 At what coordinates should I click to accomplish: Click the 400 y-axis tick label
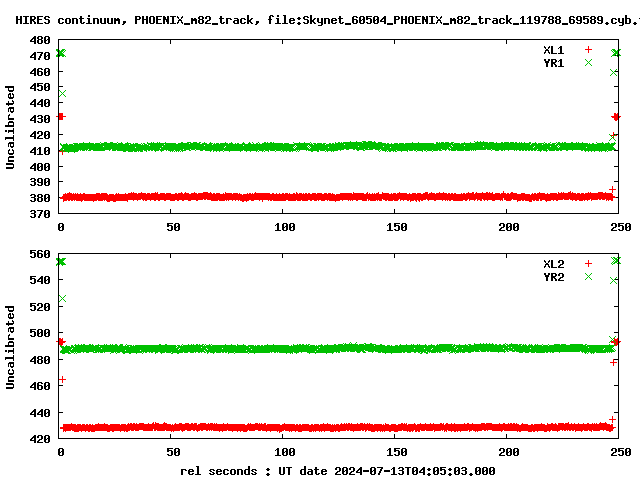pos(40,167)
